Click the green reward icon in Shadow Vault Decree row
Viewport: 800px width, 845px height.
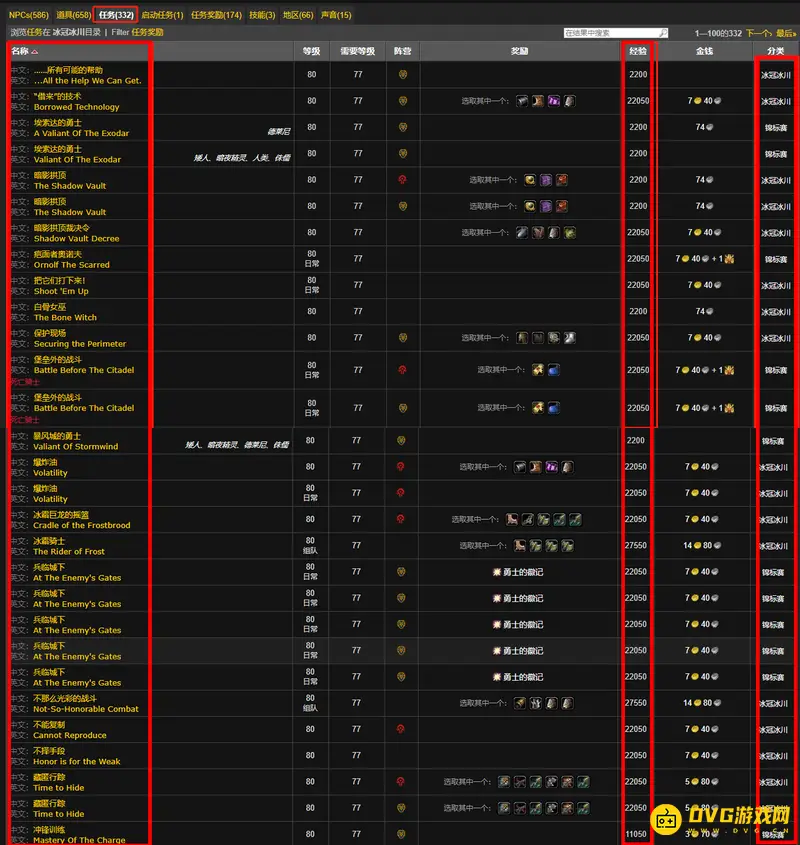tap(570, 232)
